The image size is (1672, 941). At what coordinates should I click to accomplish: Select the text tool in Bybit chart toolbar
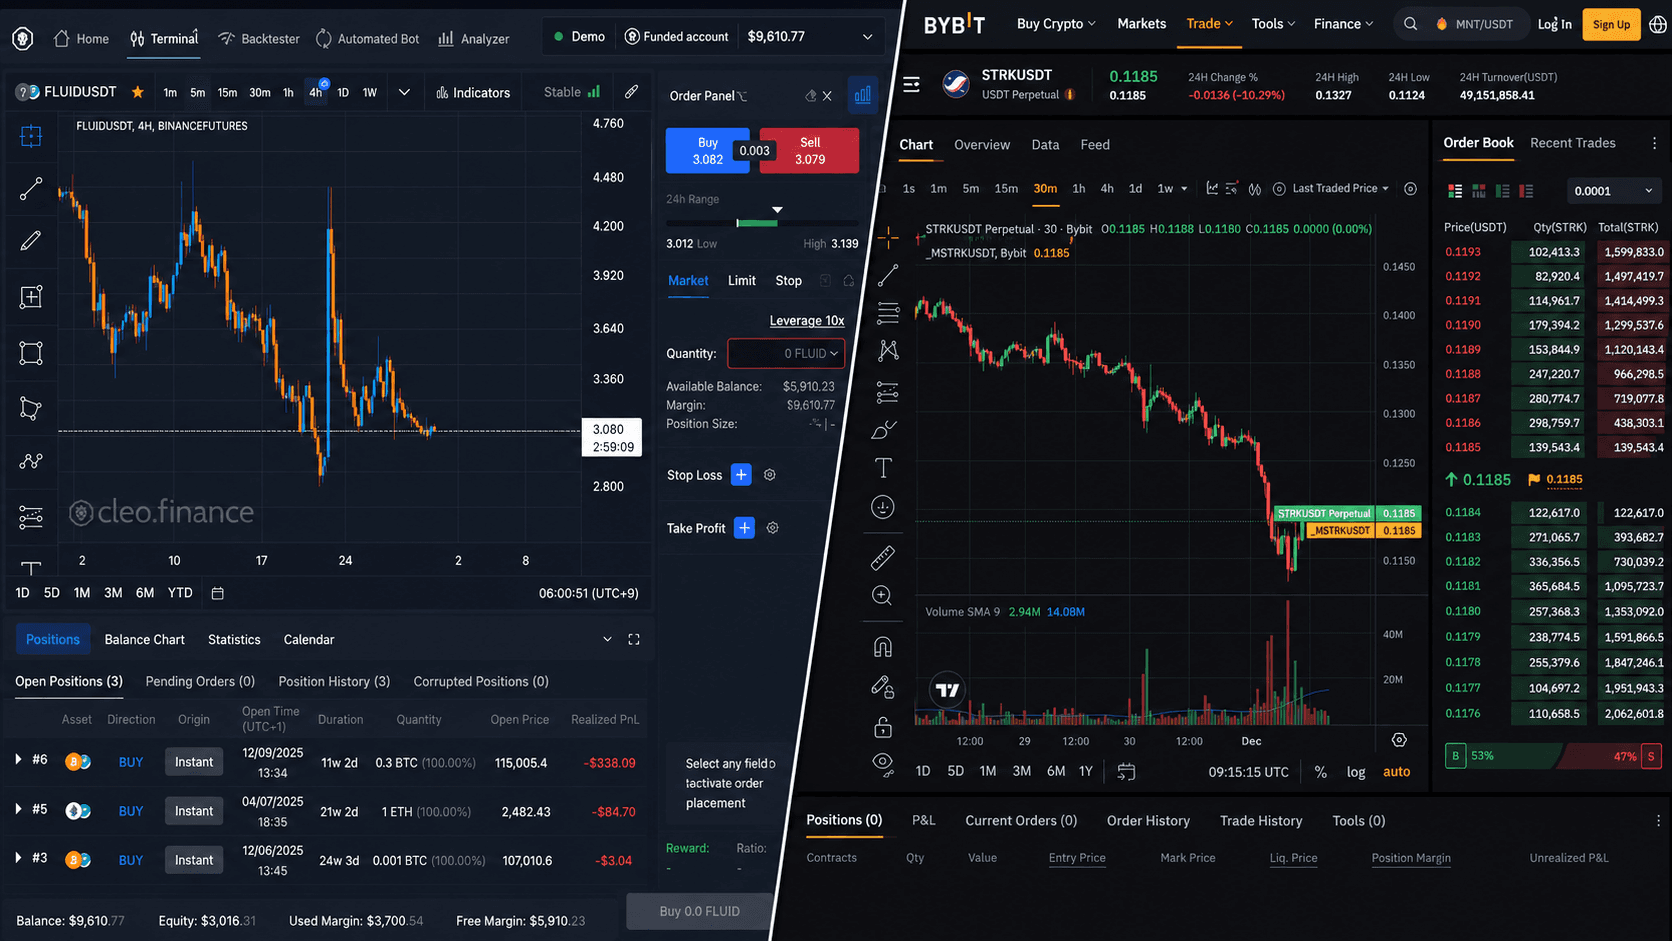pyautogui.click(x=884, y=468)
